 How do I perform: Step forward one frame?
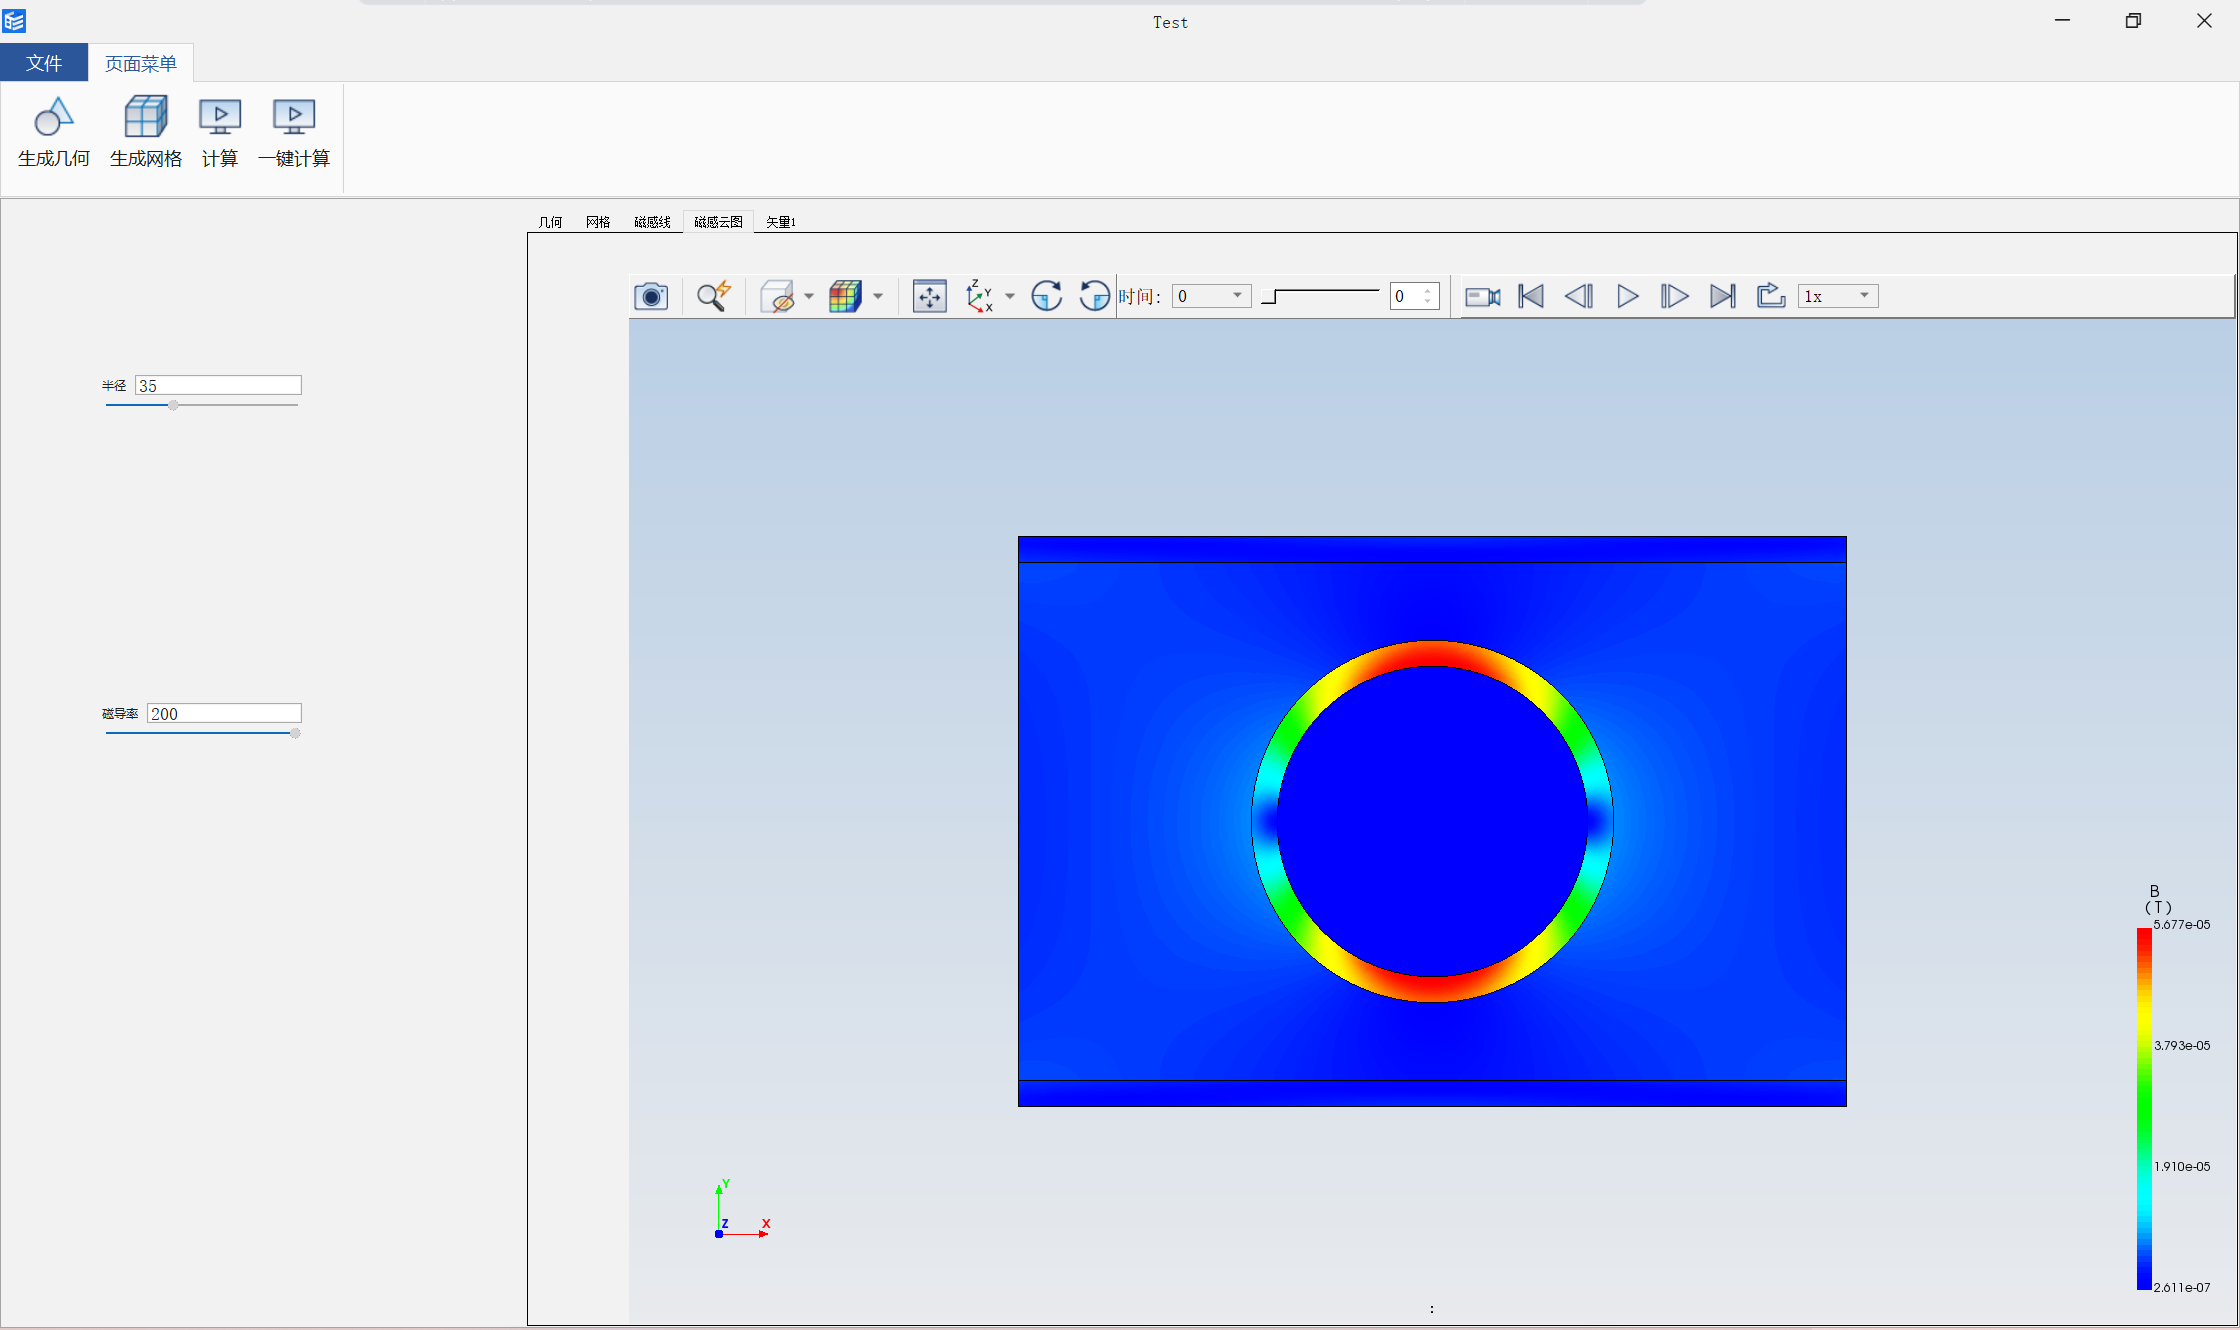pyautogui.click(x=1675, y=296)
